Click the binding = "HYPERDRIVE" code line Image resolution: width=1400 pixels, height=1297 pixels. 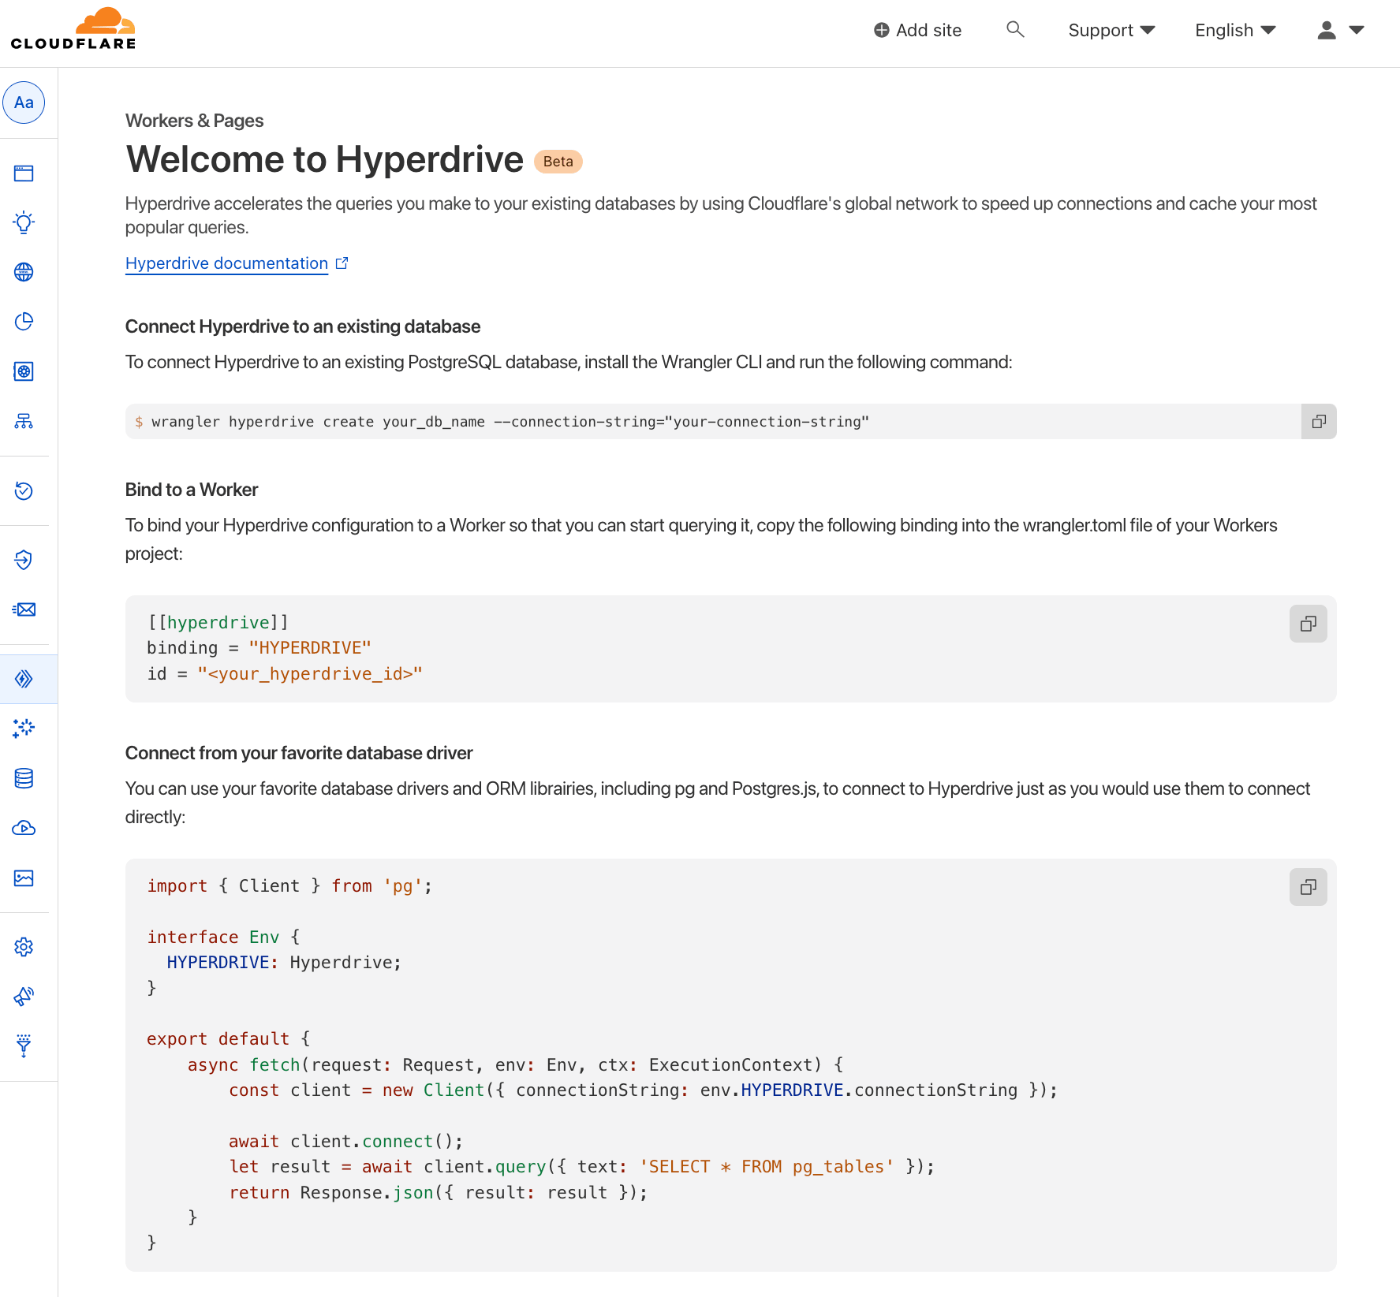[x=258, y=648]
